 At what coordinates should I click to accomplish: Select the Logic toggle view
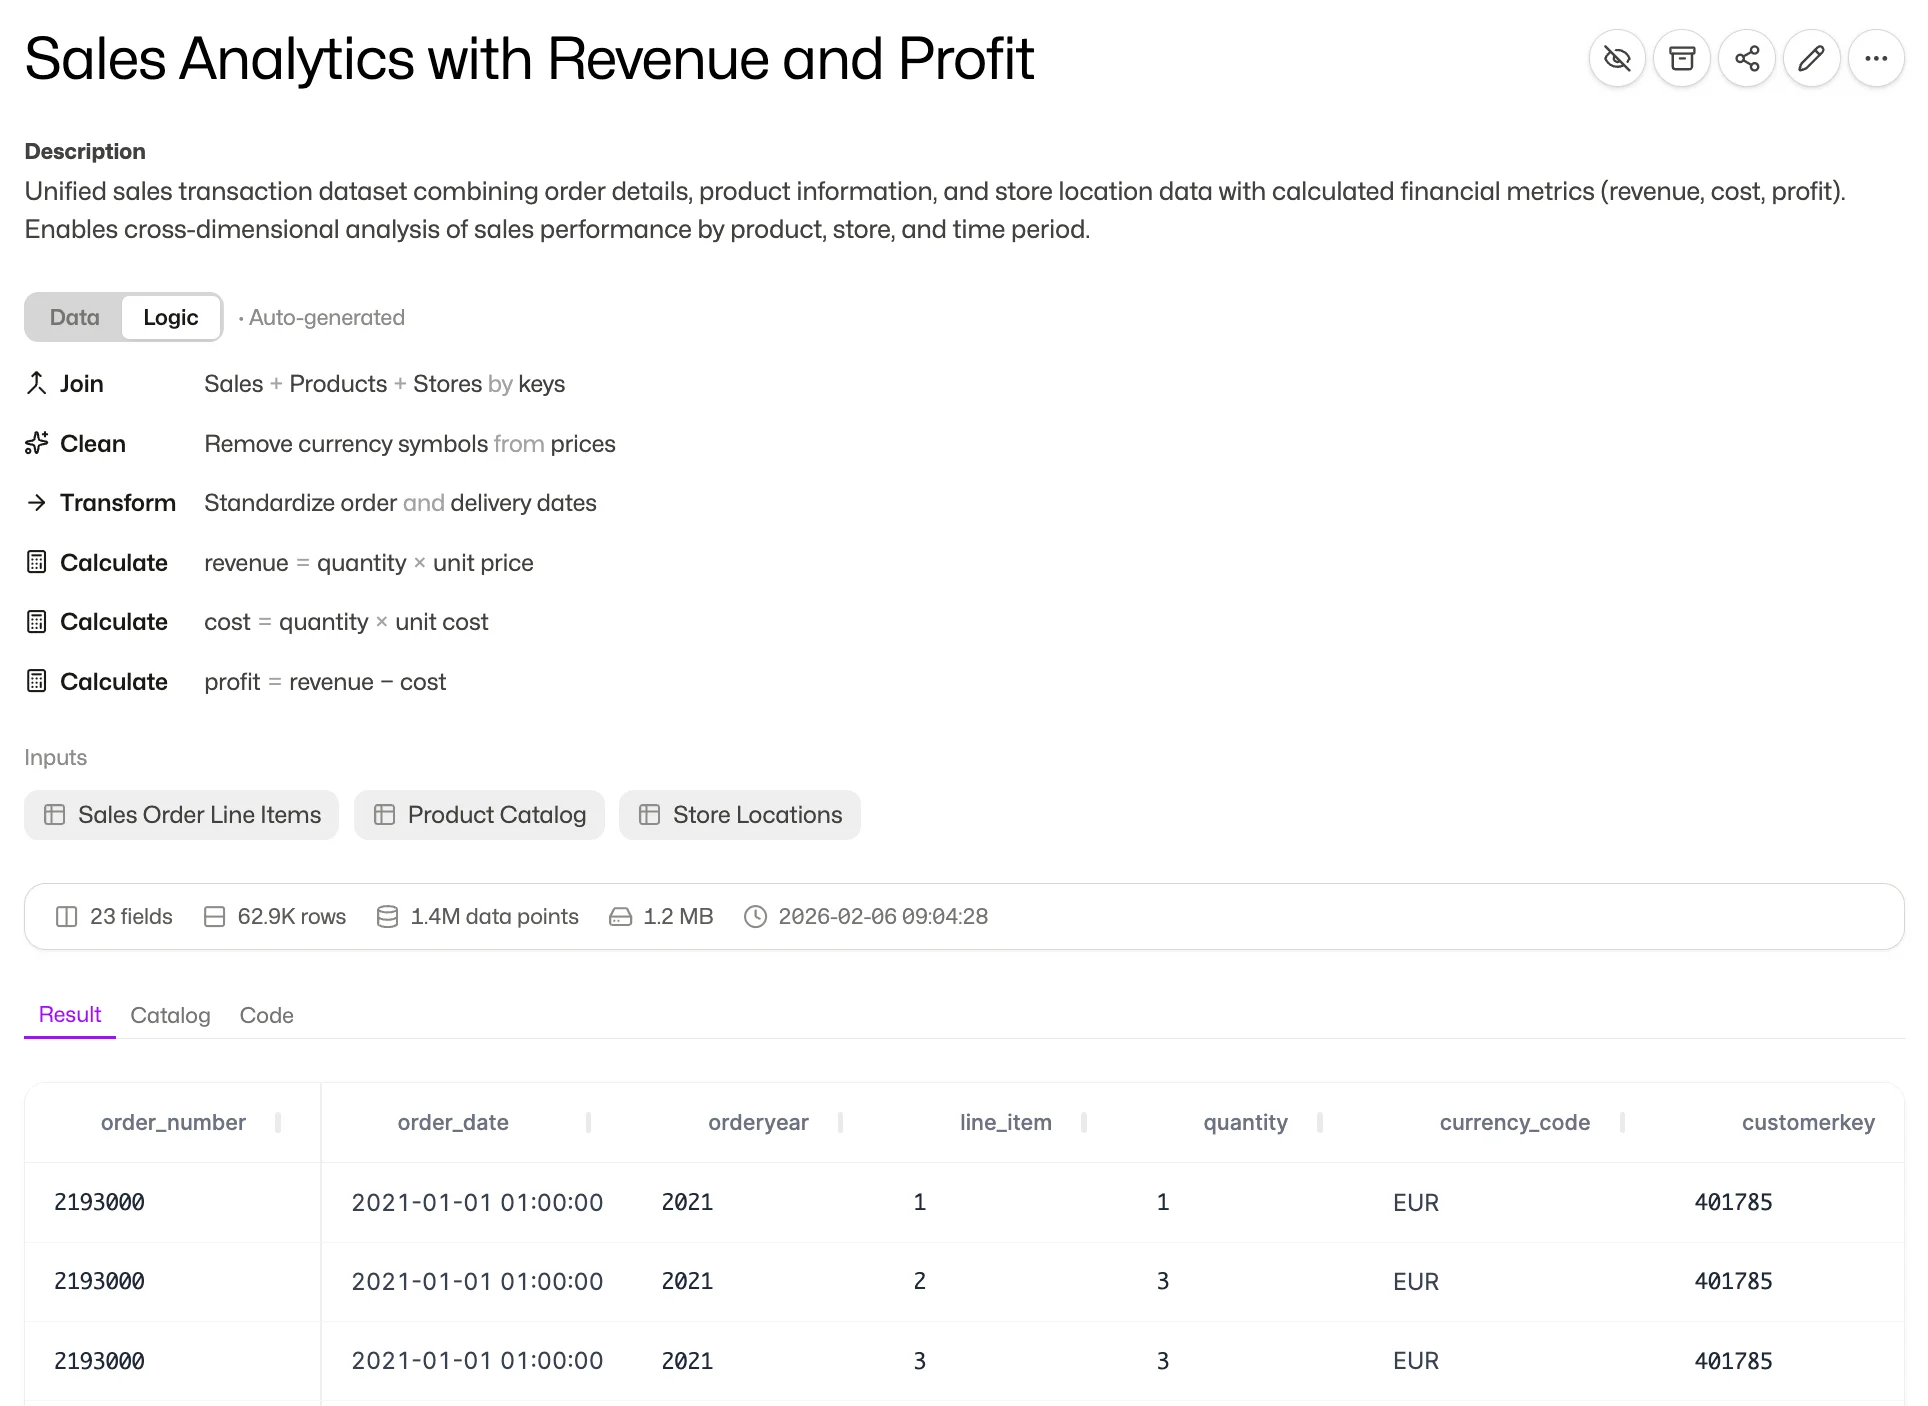point(171,317)
